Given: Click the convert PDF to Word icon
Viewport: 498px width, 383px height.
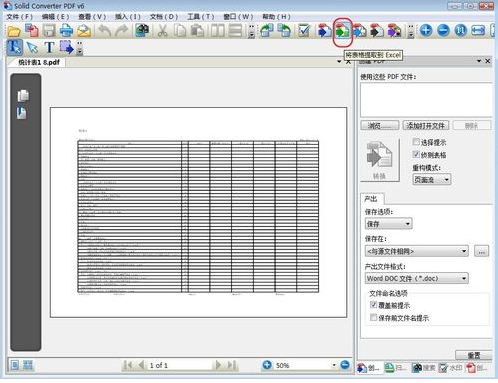Looking at the screenshot, I should pos(325,31).
